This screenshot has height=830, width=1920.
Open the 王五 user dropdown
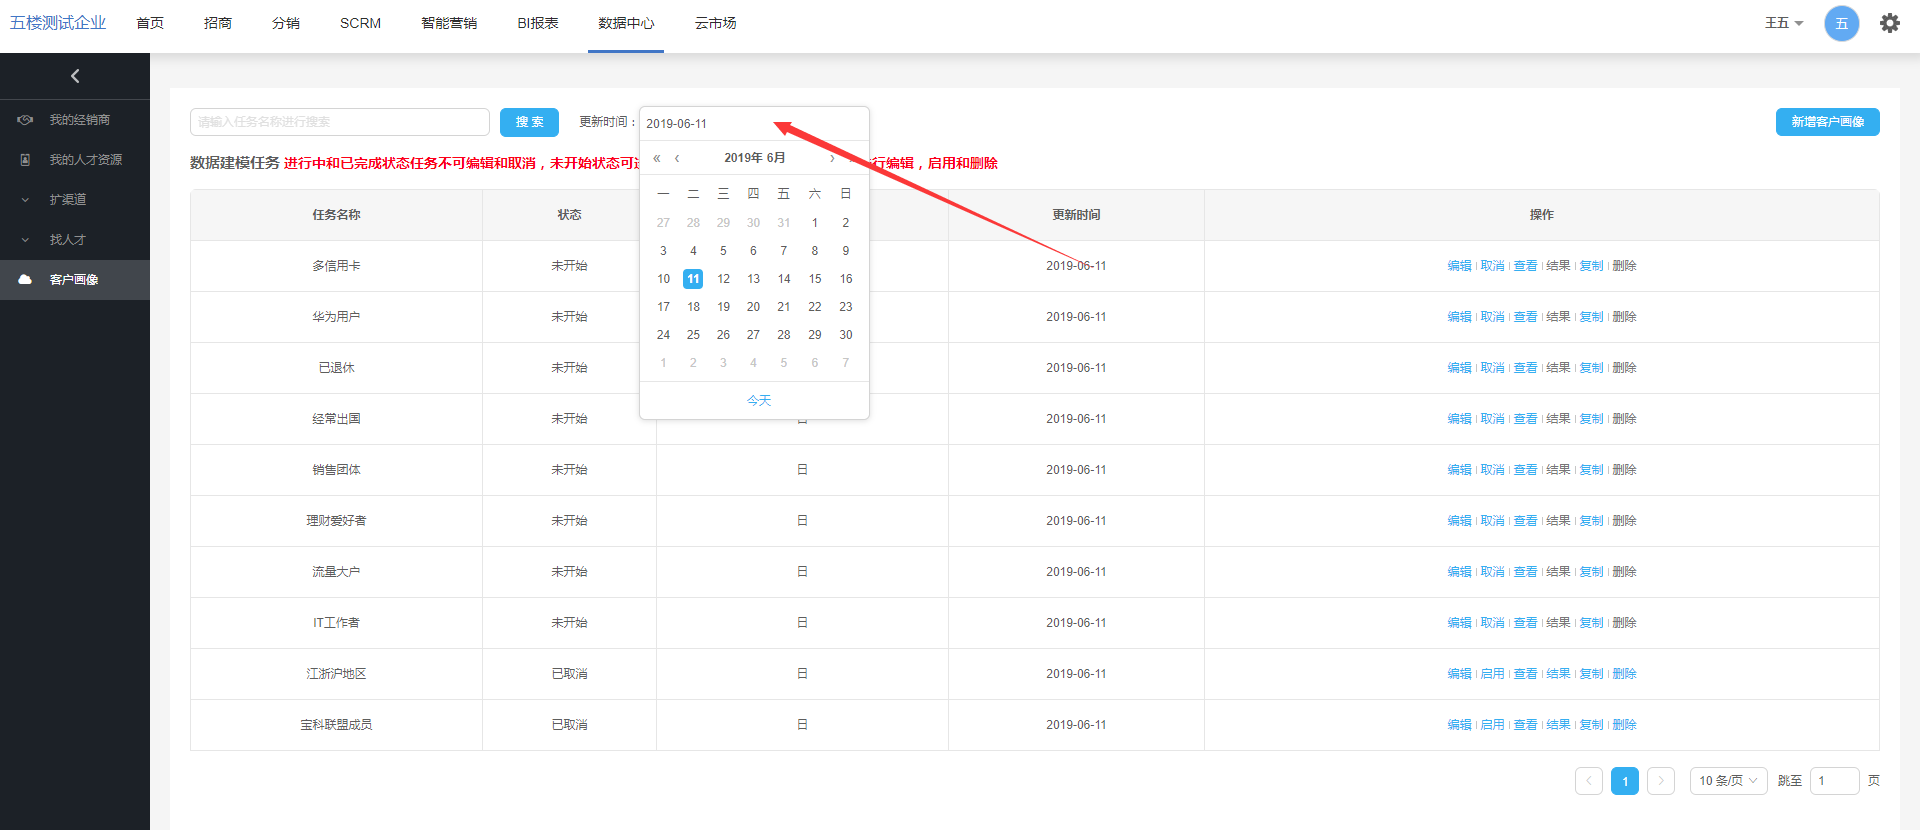(x=1783, y=23)
